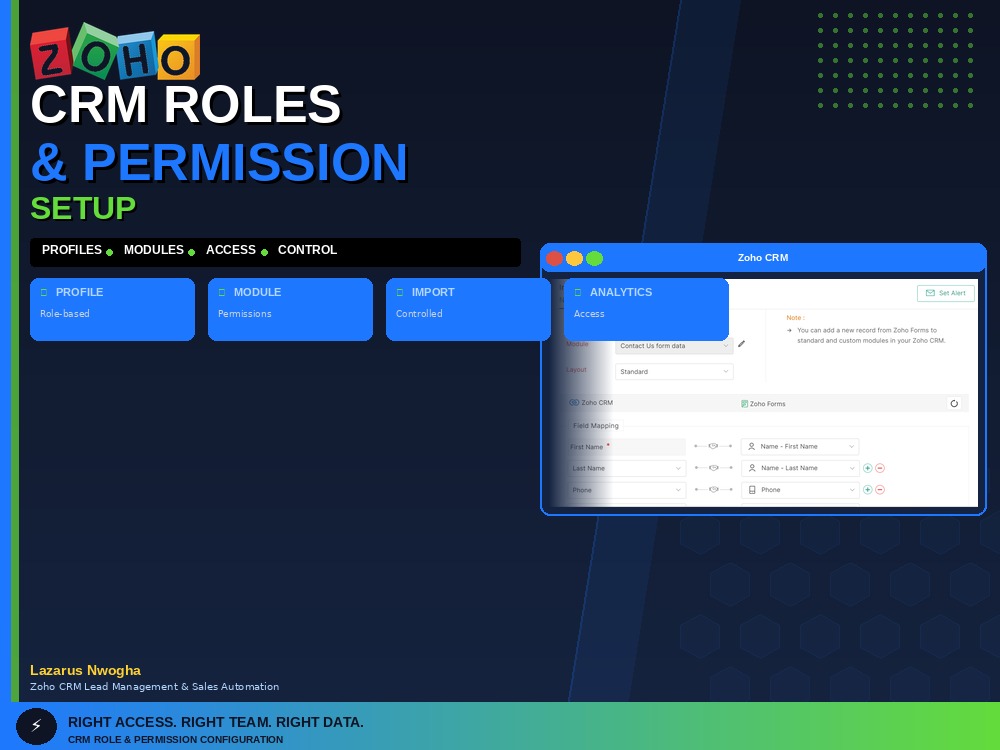Viewport: 1000px width, 750px height.
Task: Click the red minus icon in the Last Name row
Action: click(880, 468)
